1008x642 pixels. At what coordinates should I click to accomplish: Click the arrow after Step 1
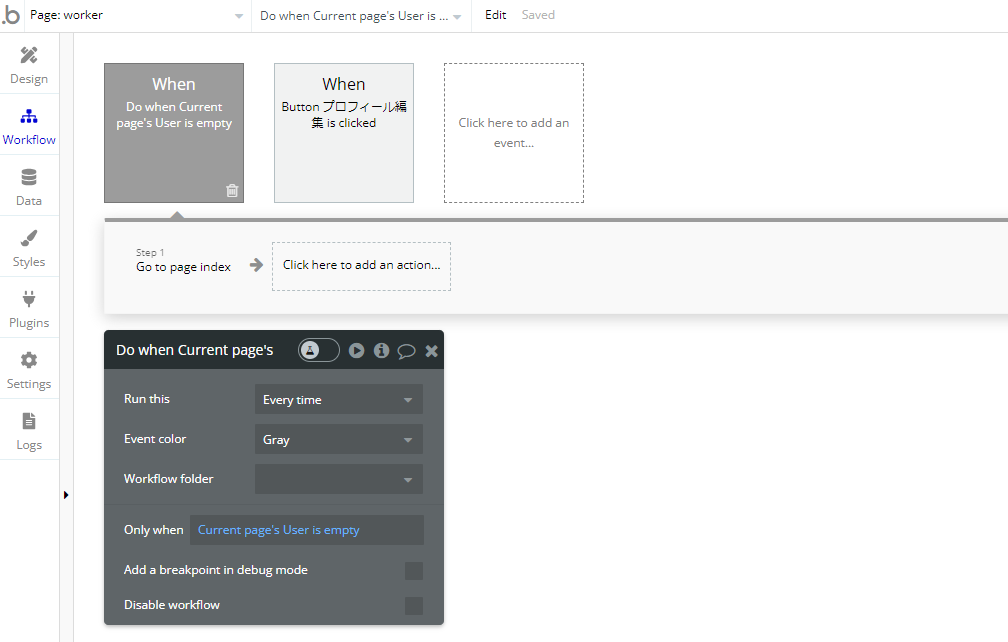(256, 265)
